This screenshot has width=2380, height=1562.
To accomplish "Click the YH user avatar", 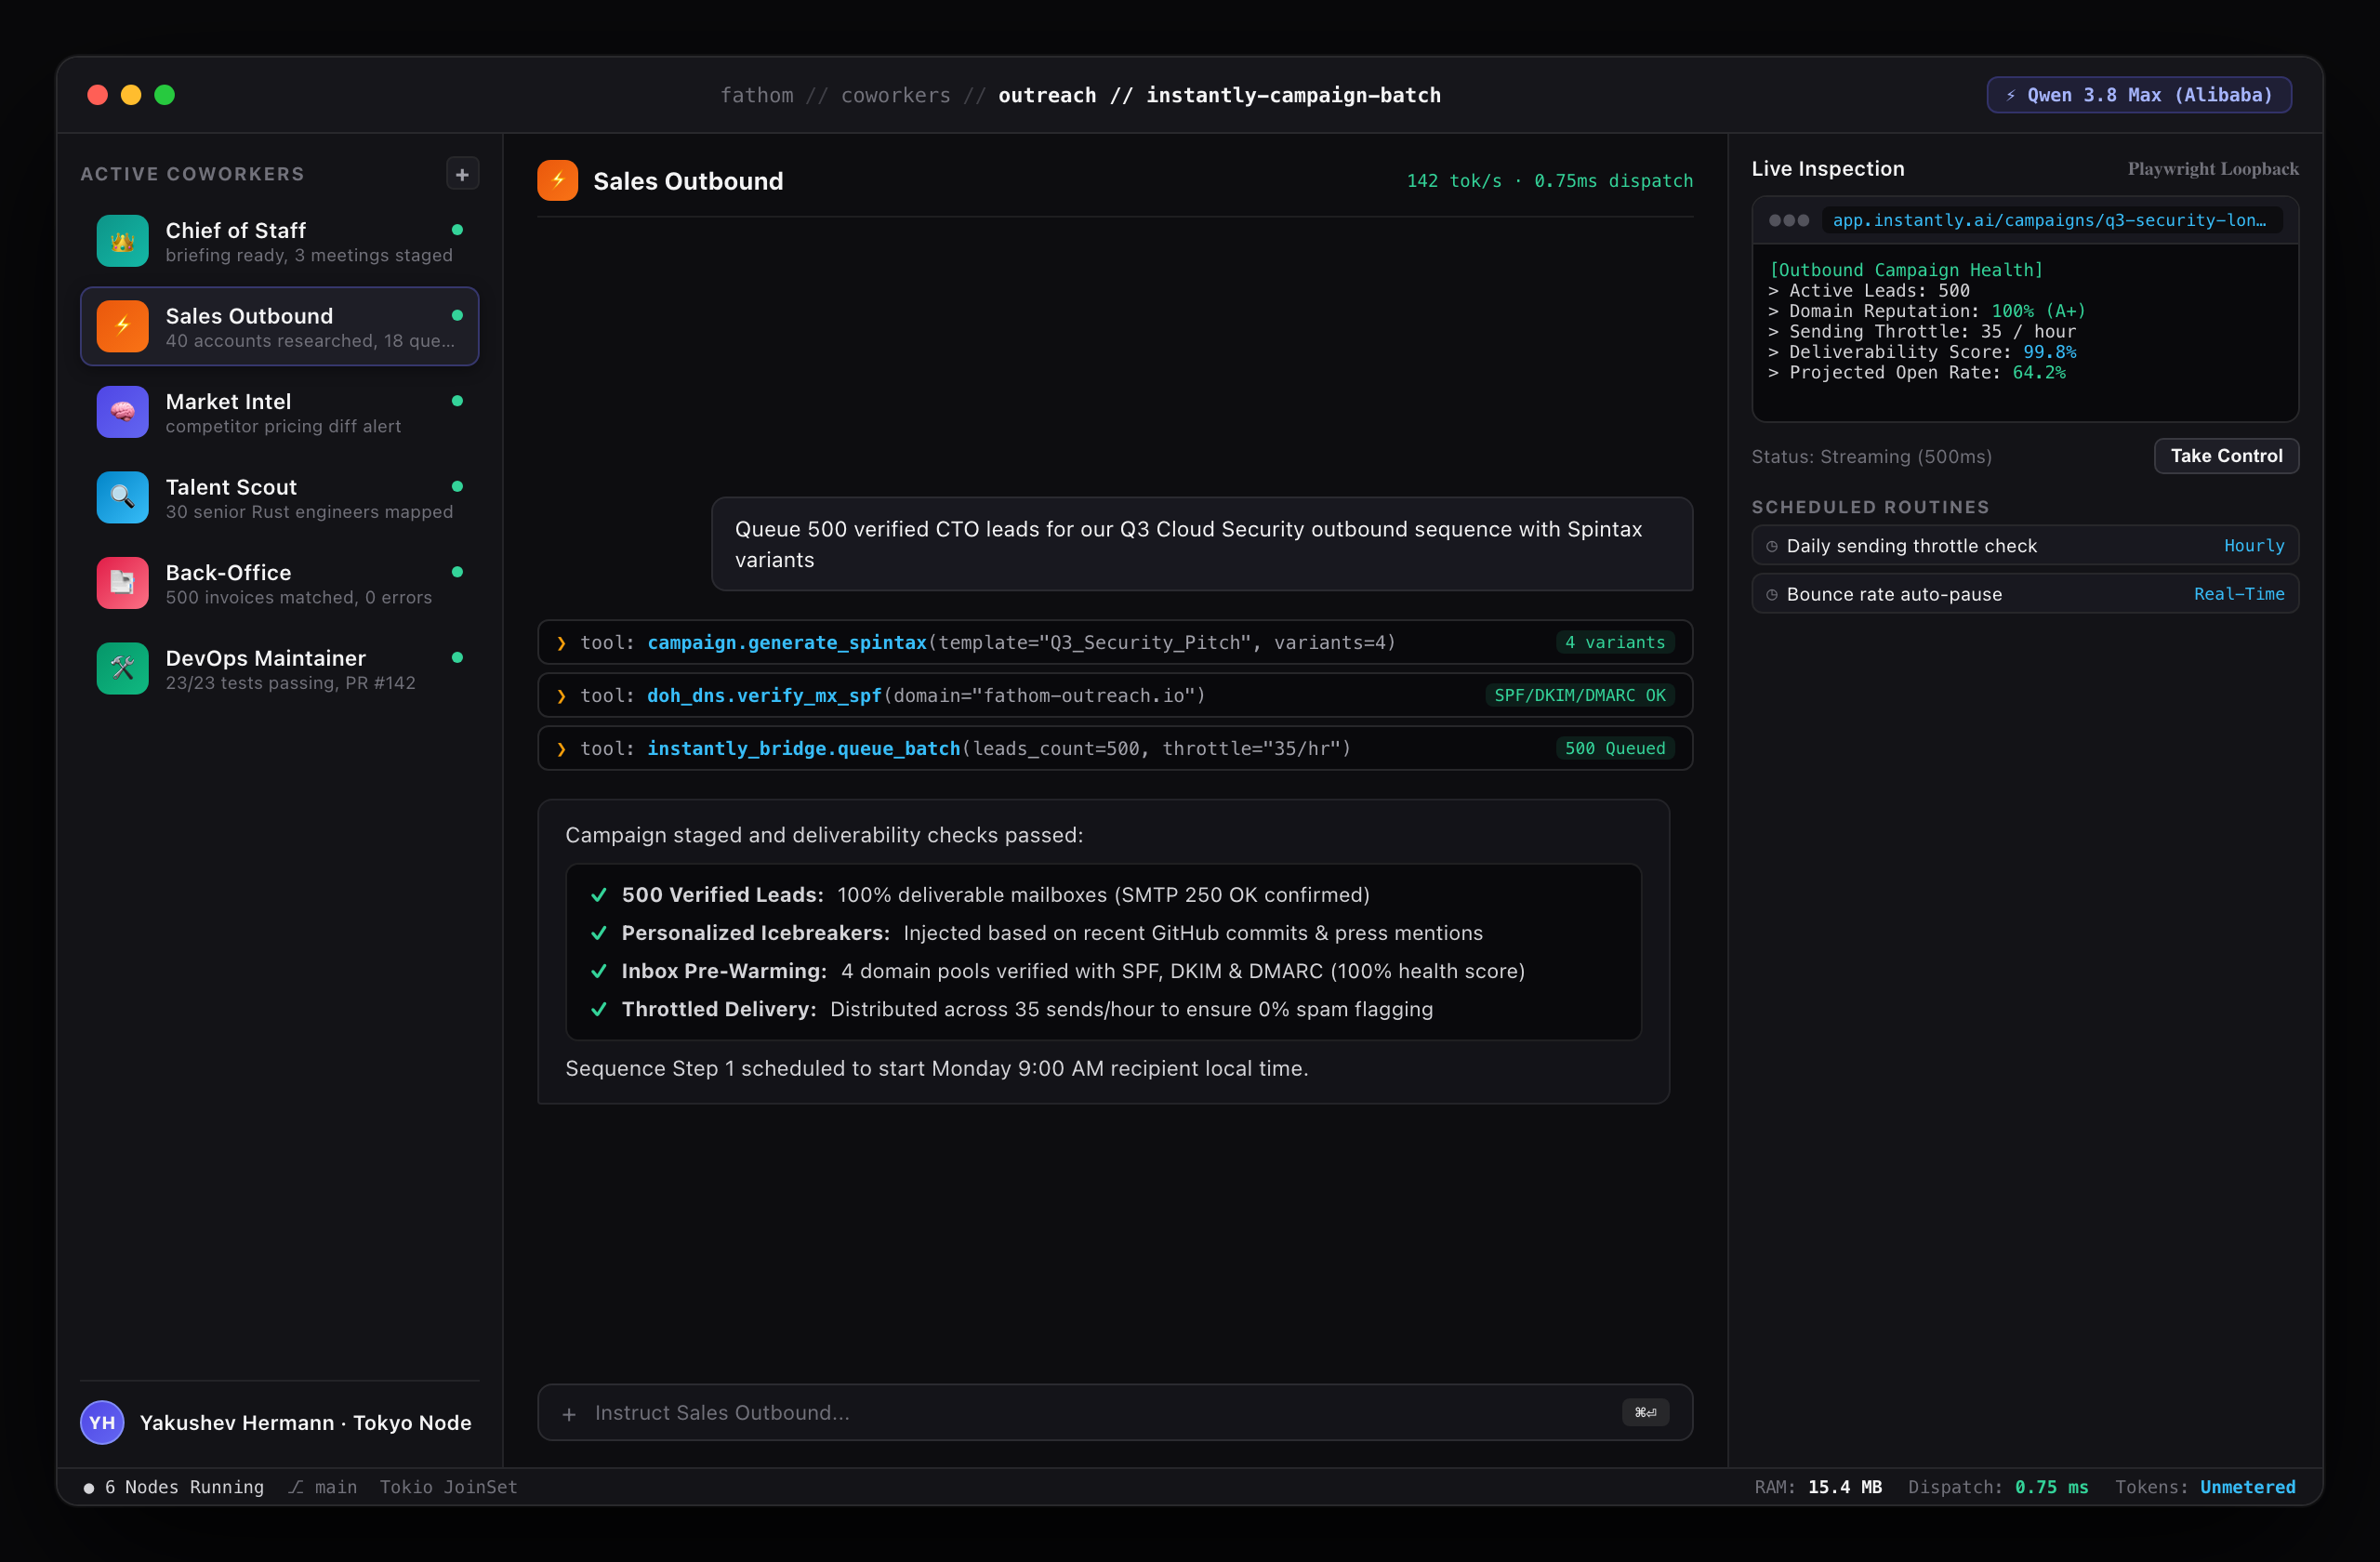I will tap(102, 1422).
